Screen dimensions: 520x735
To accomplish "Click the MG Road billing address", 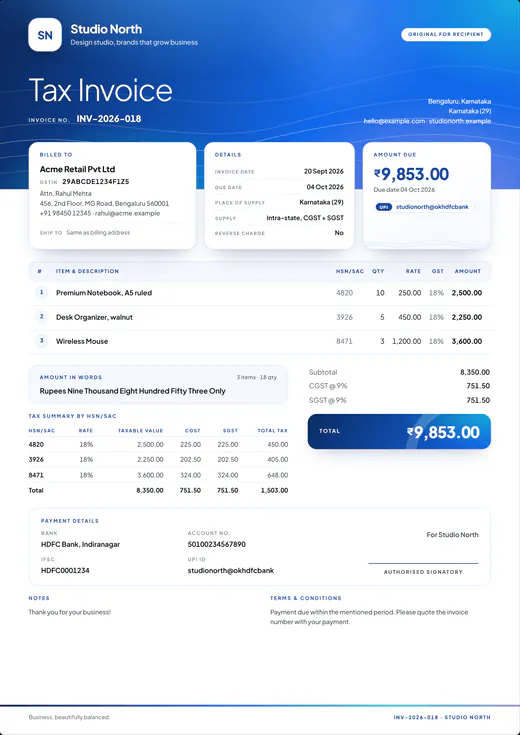I will (x=105, y=204).
